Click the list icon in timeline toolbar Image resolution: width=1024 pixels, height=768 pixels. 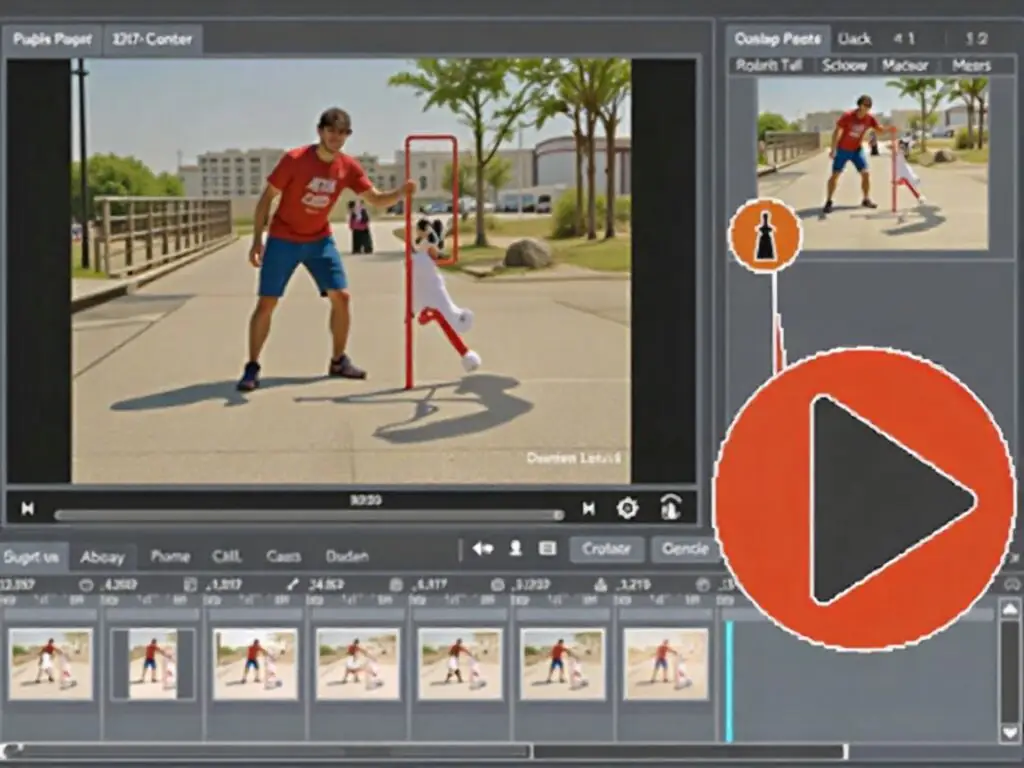547,549
